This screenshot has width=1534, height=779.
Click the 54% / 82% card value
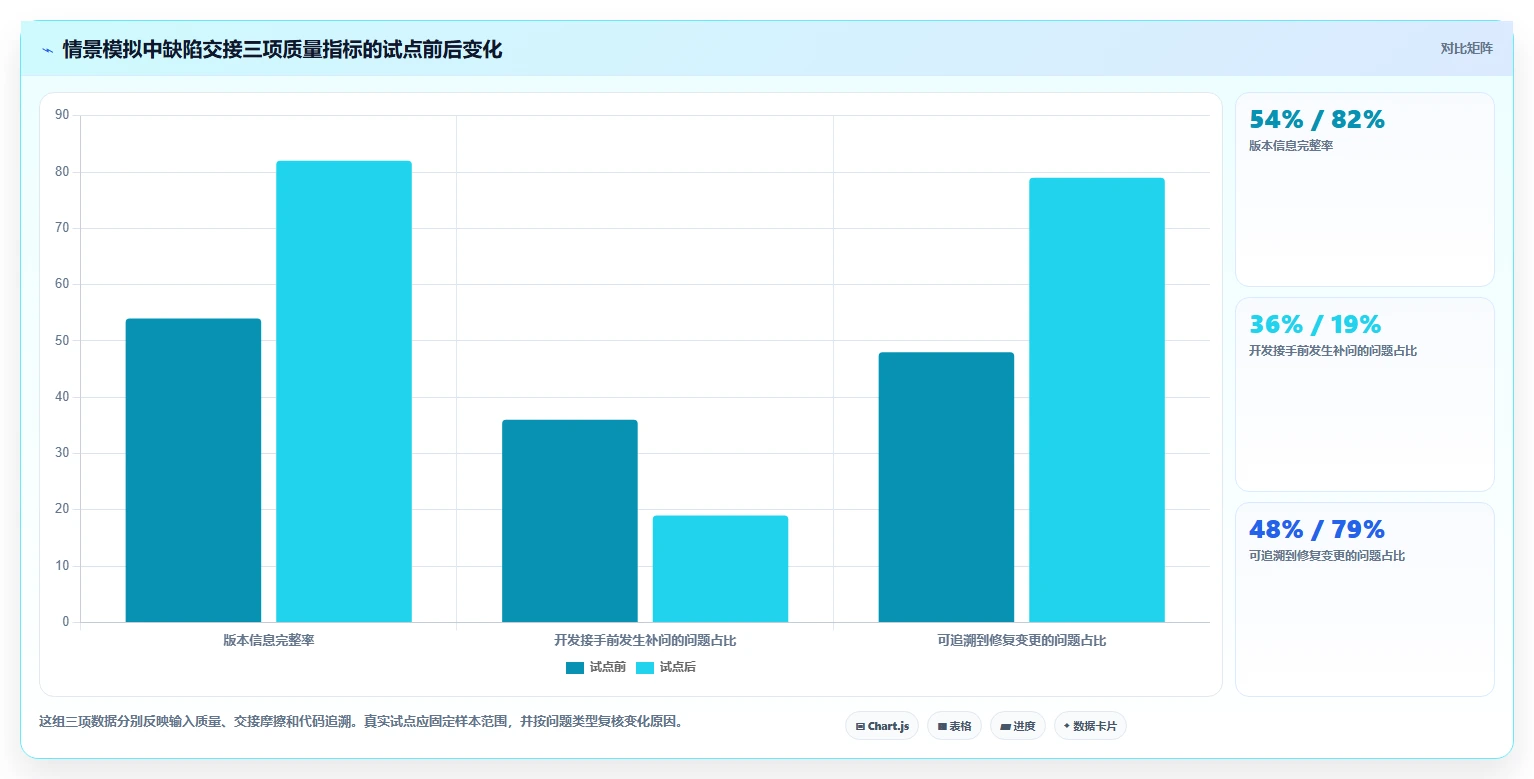1317,120
